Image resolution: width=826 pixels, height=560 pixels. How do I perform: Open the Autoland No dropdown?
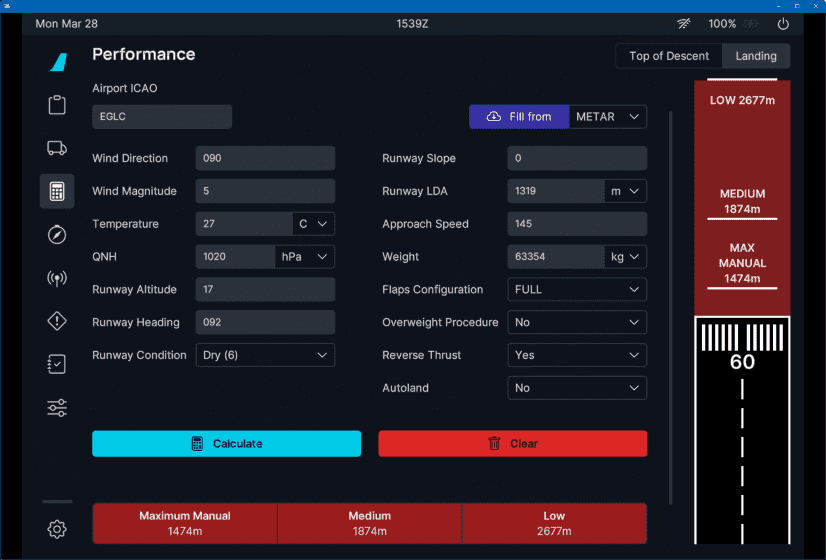(577, 388)
